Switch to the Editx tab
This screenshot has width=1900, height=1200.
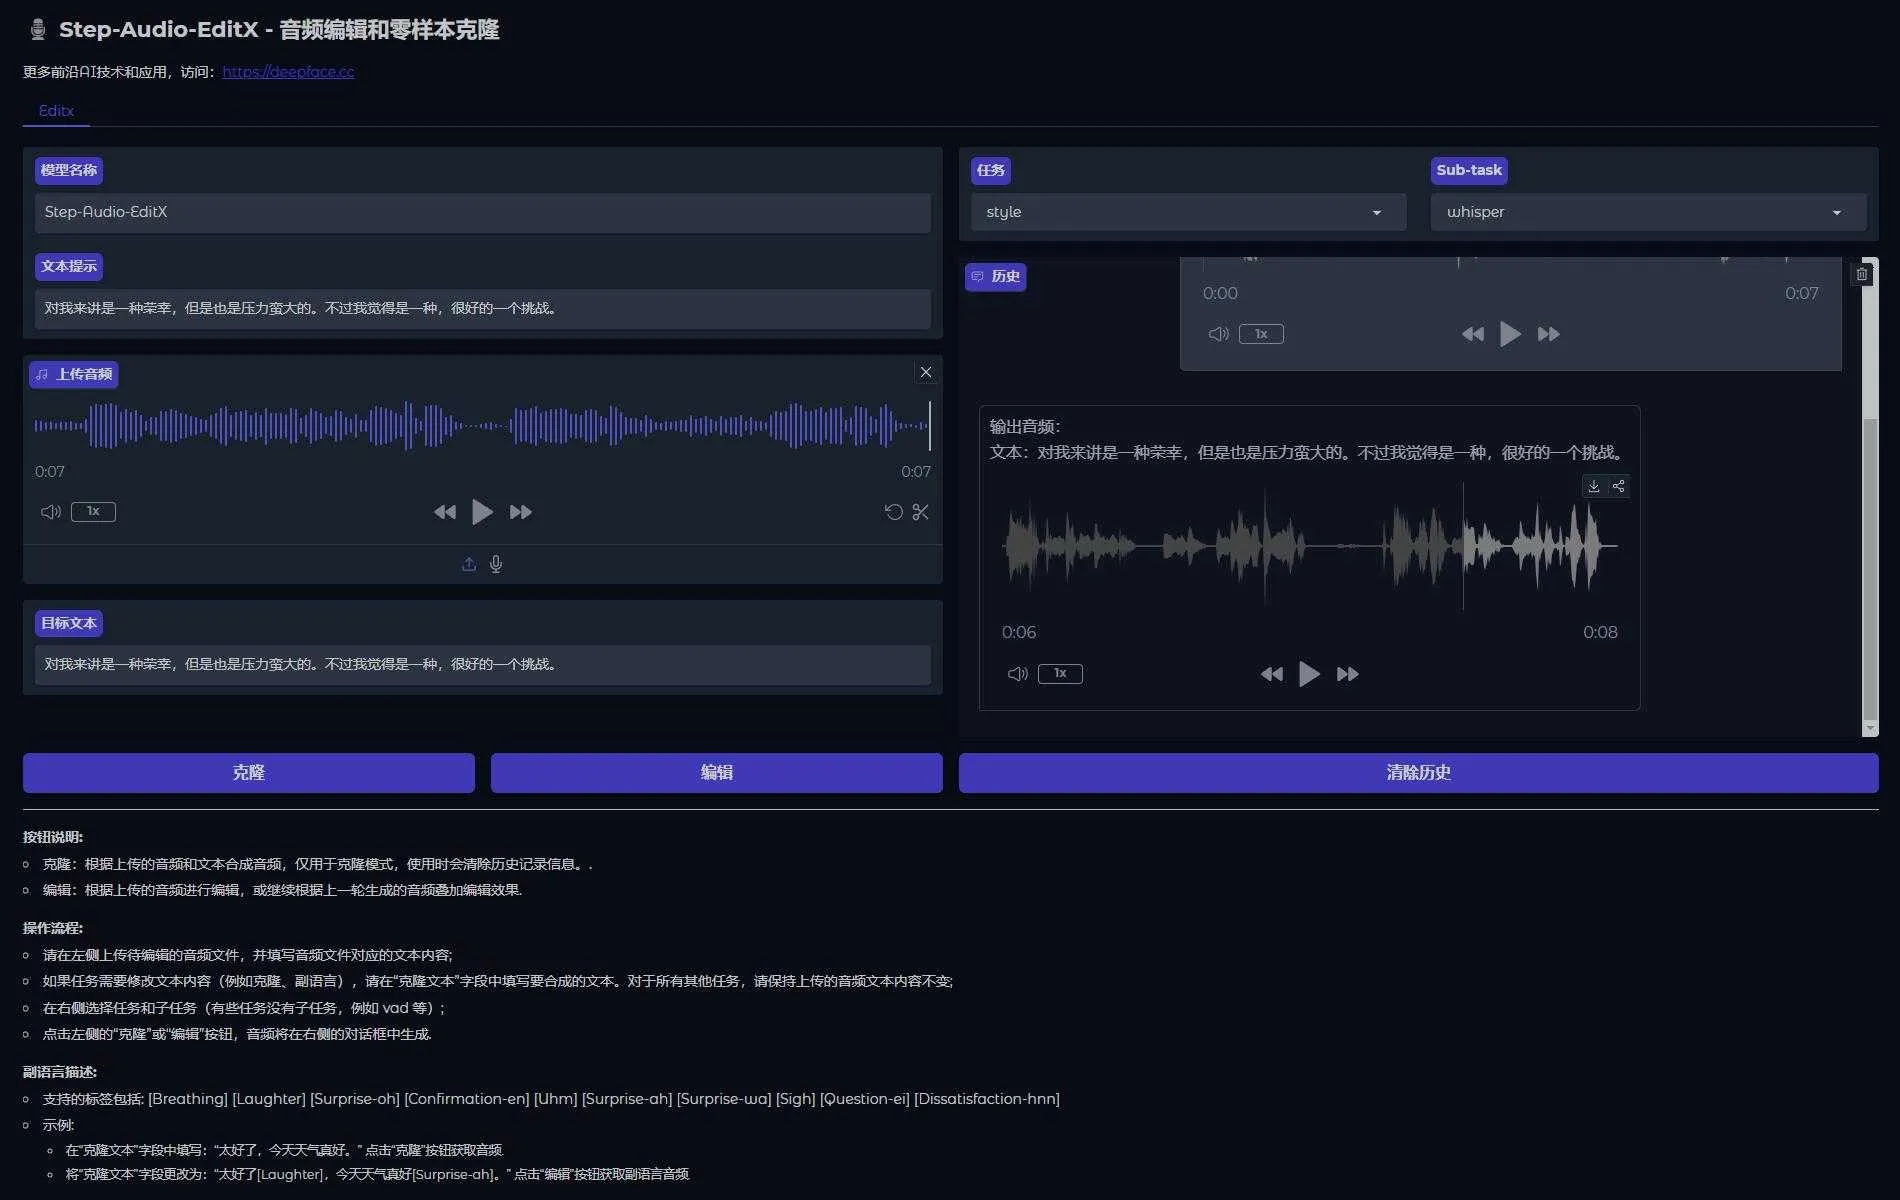[x=55, y=111]
